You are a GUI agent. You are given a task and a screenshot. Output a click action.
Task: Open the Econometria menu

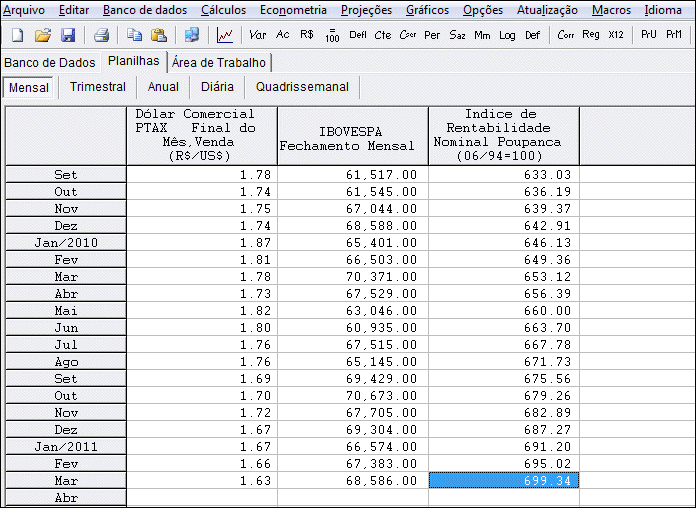click(293, 10)
